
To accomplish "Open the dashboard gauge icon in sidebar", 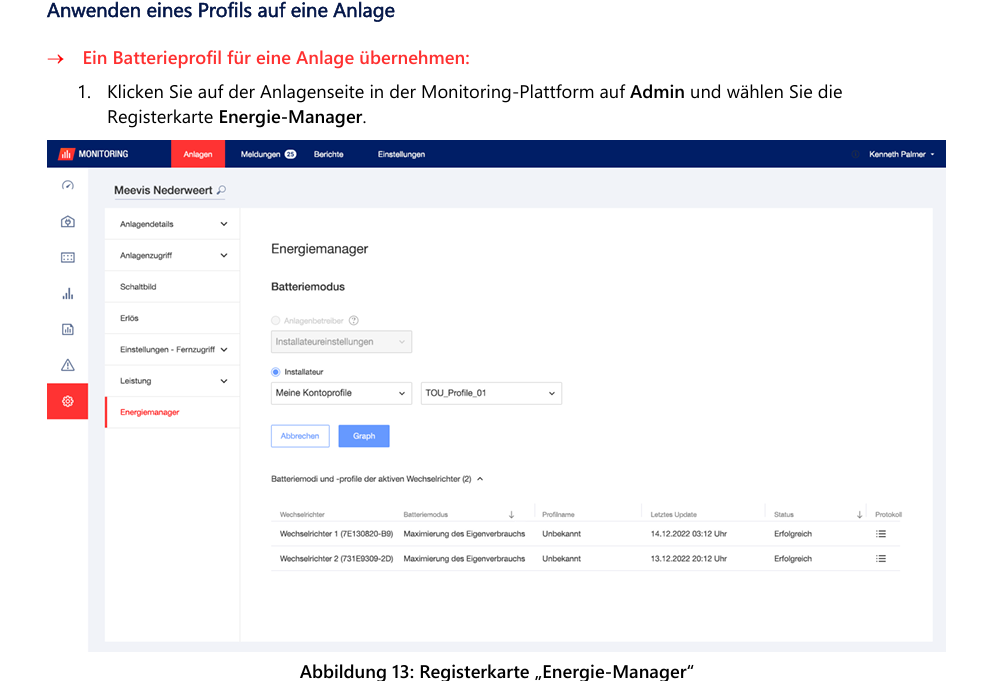I will (67, 186).
